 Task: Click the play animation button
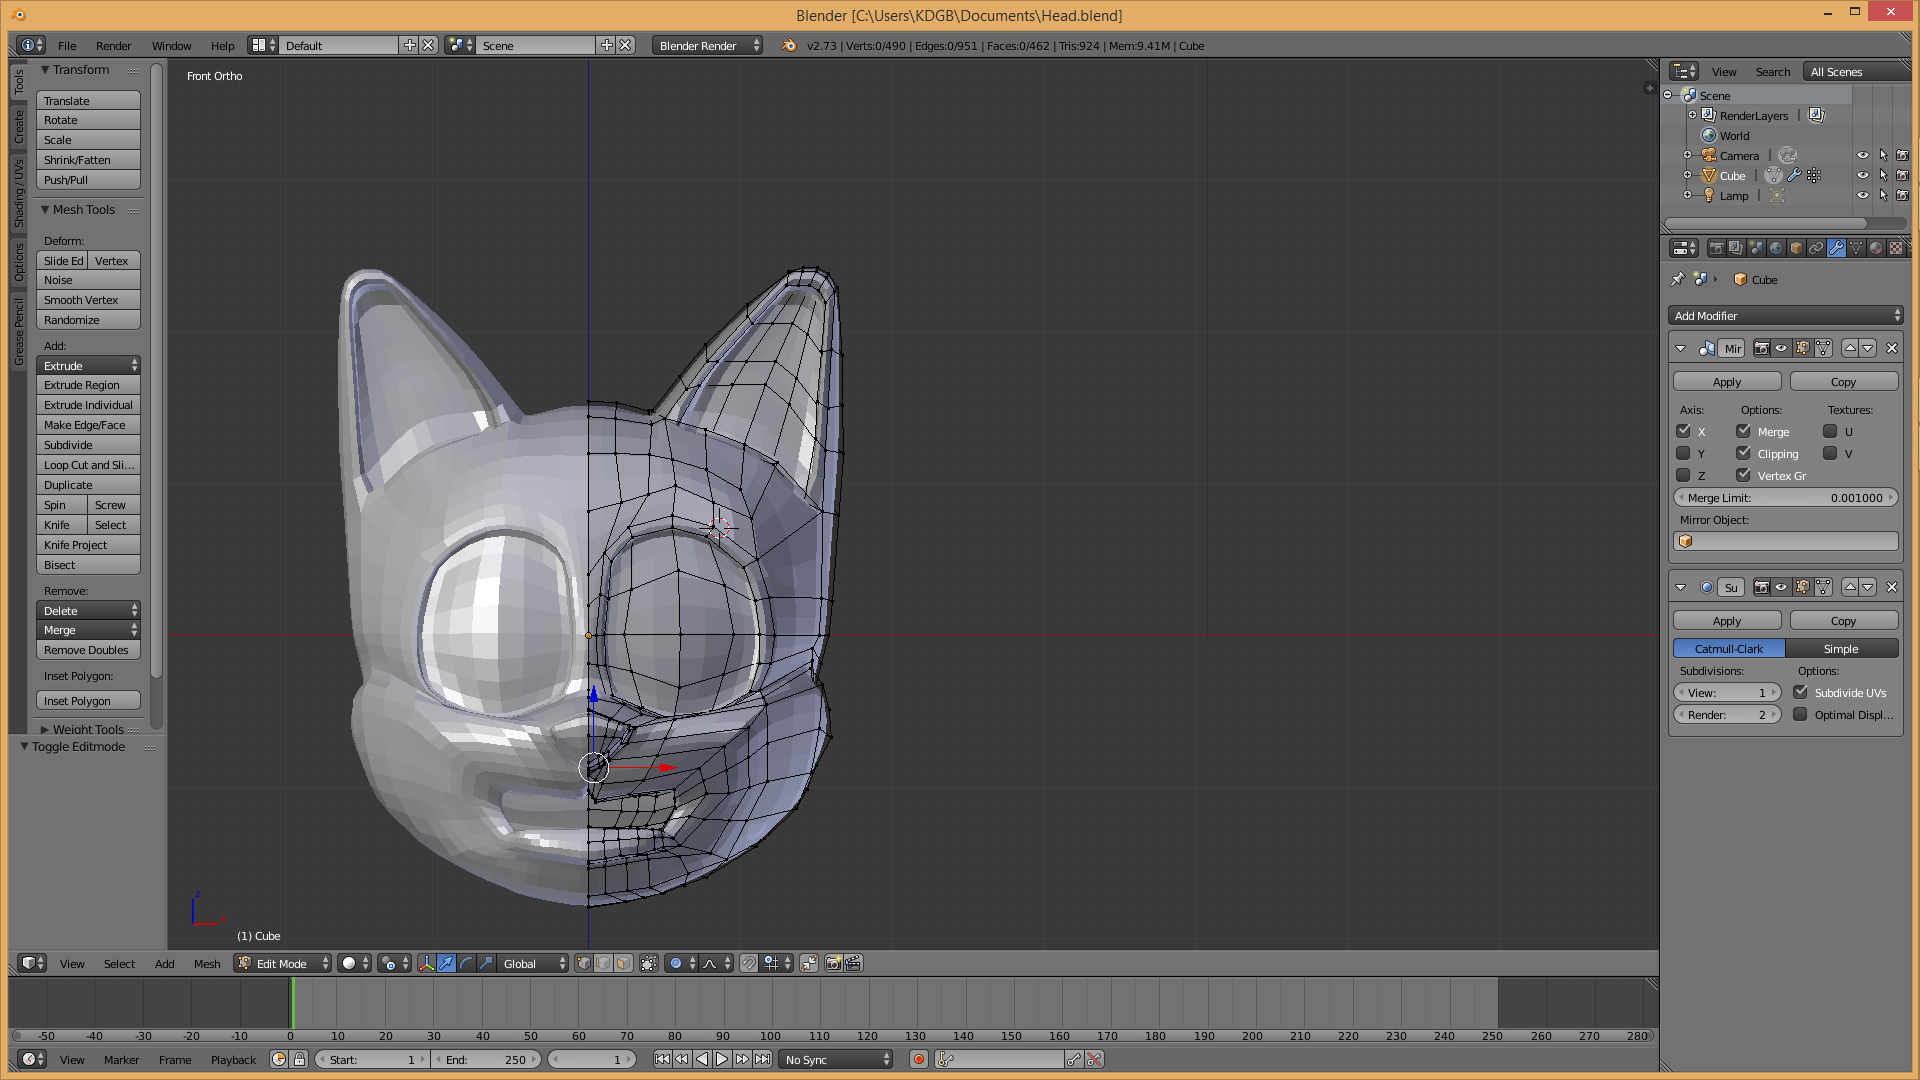point(722,1059)
